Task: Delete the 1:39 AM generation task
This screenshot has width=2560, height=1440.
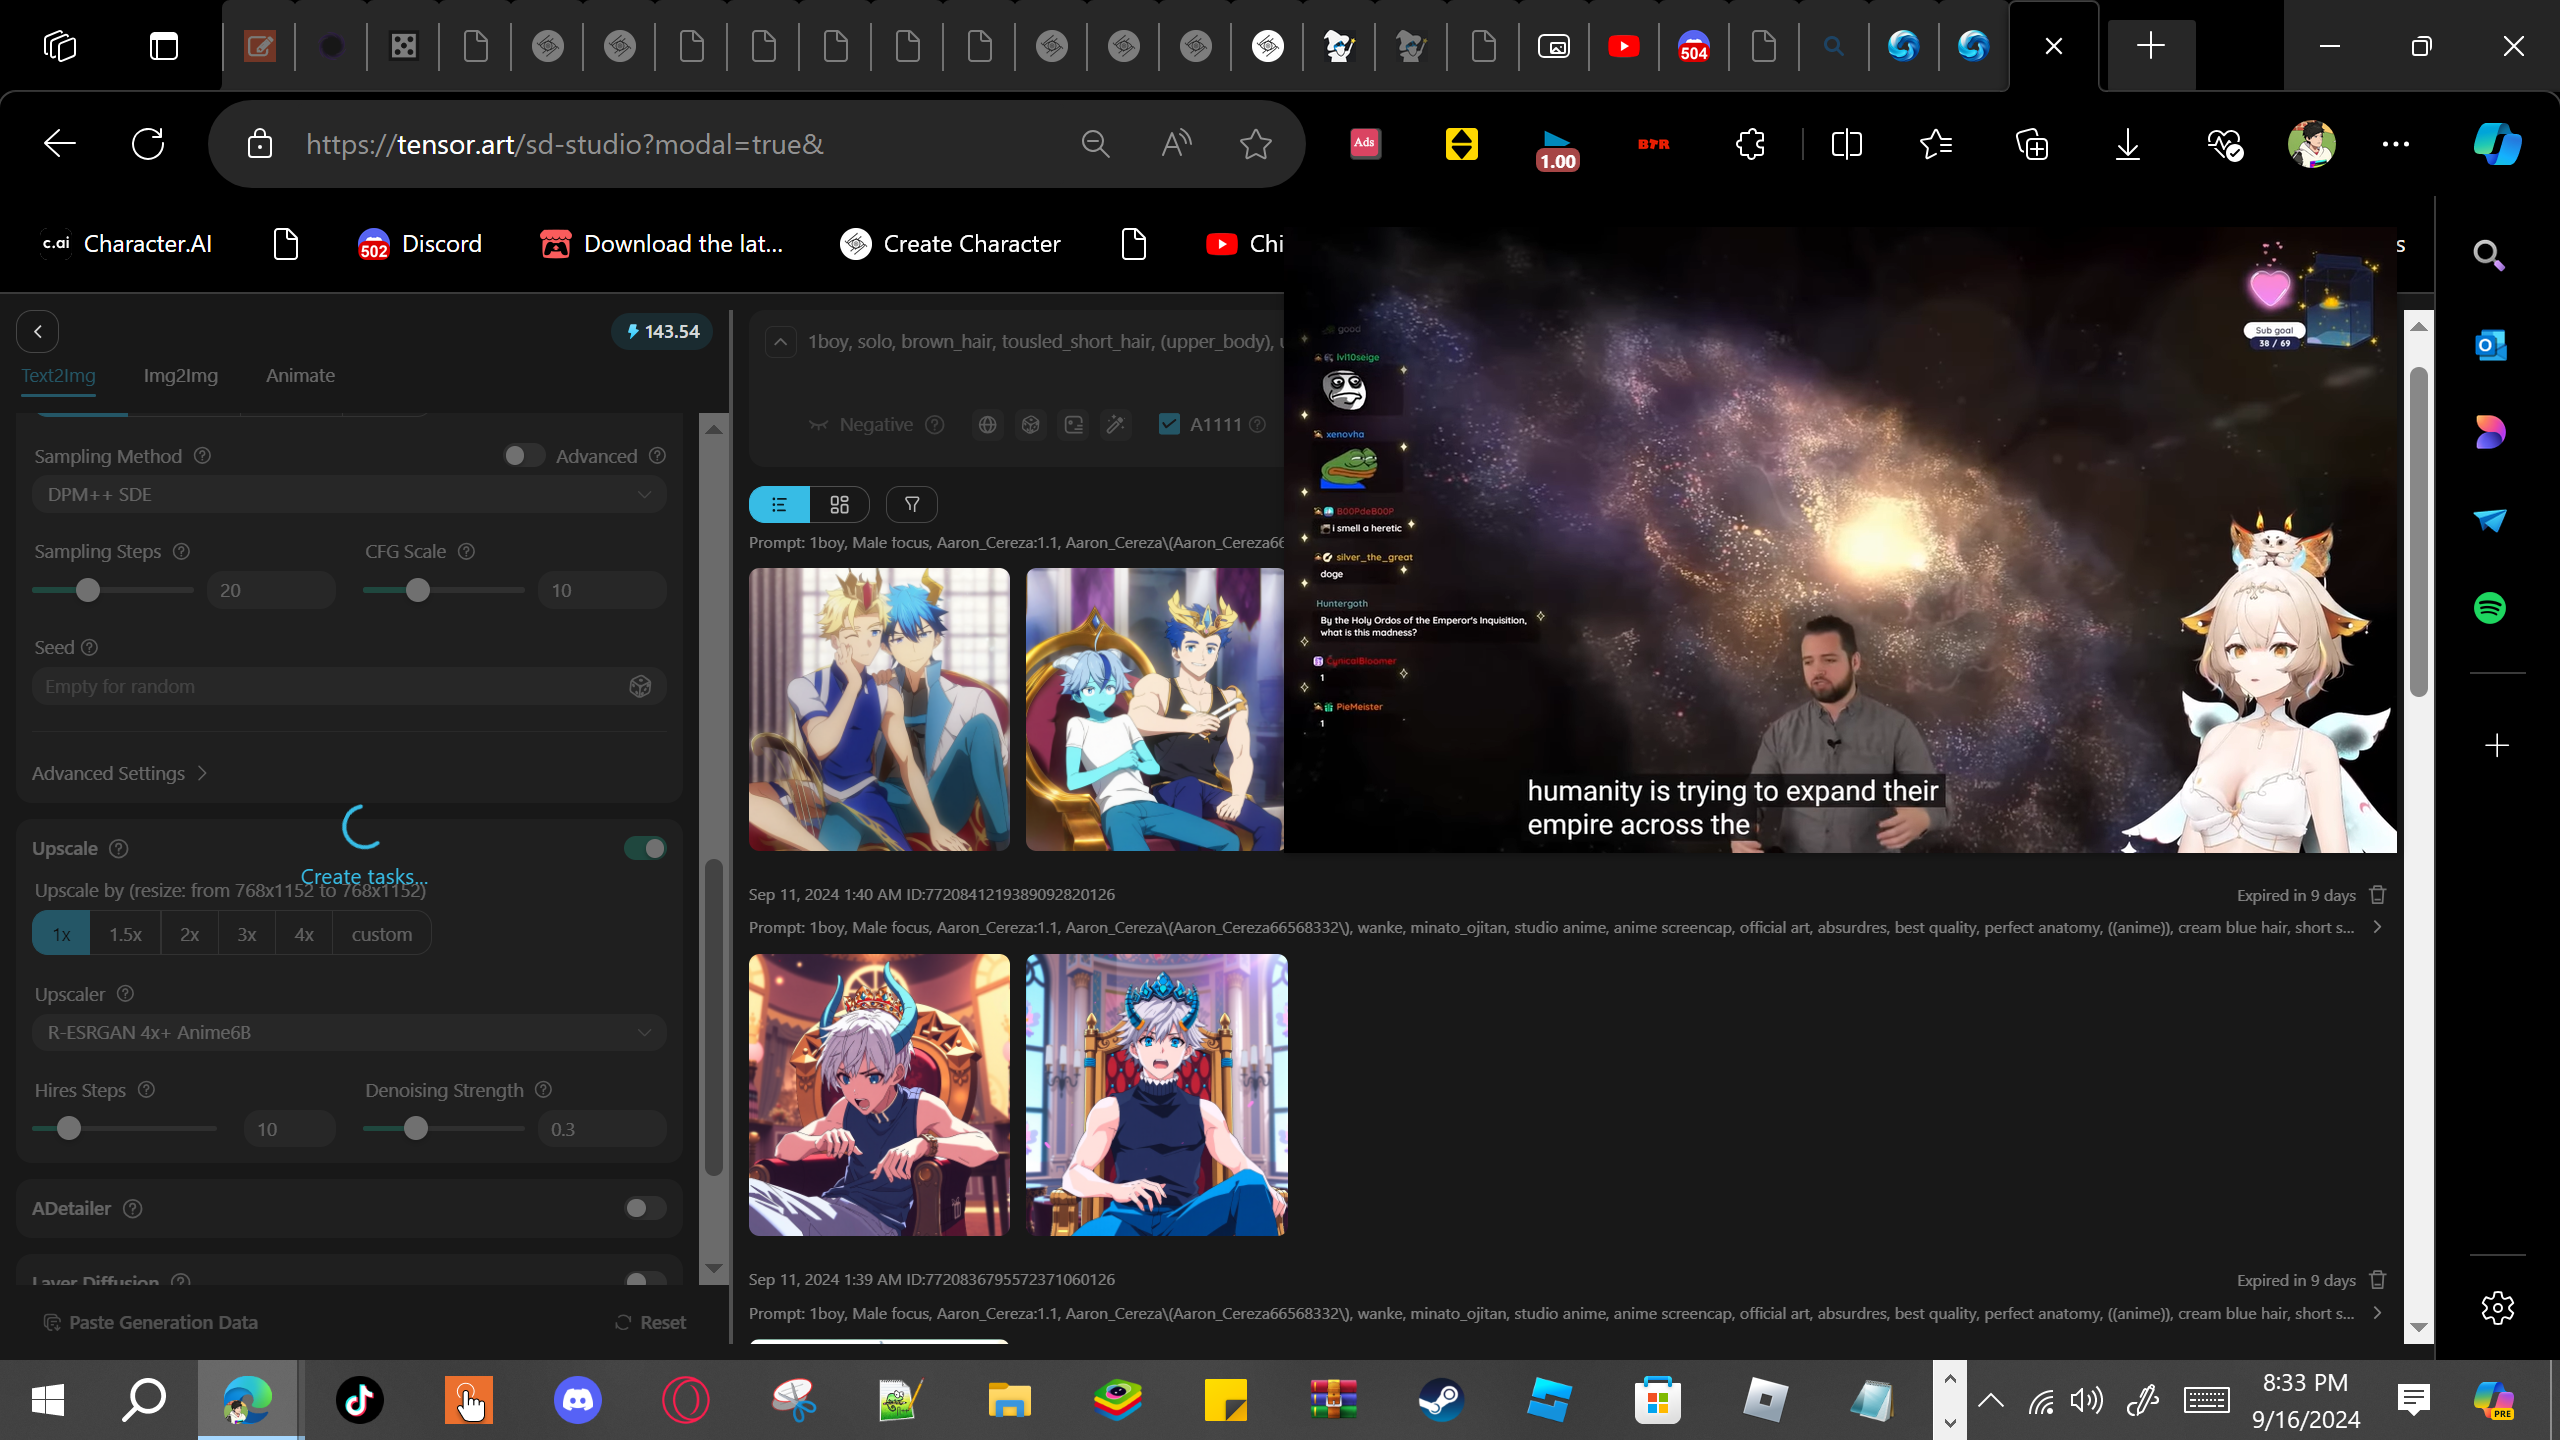Action: click(x=2378, y=1280)
